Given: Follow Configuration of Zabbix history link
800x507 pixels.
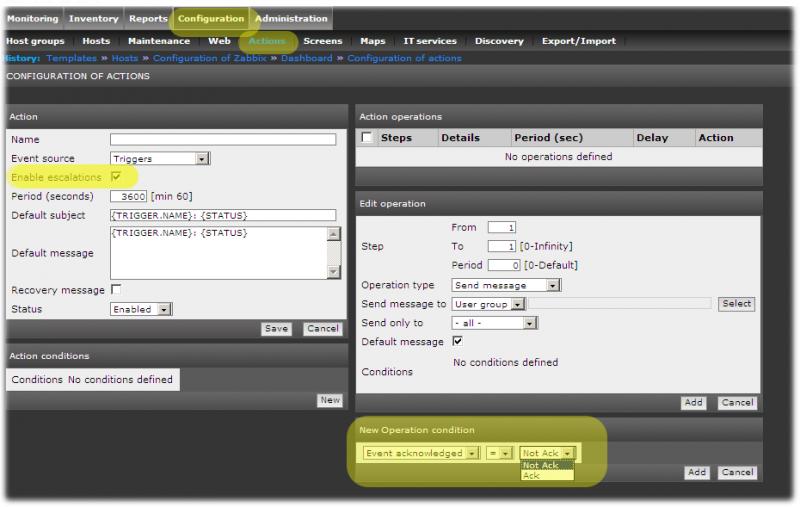Looking at the screenshot, I should 210,58.
